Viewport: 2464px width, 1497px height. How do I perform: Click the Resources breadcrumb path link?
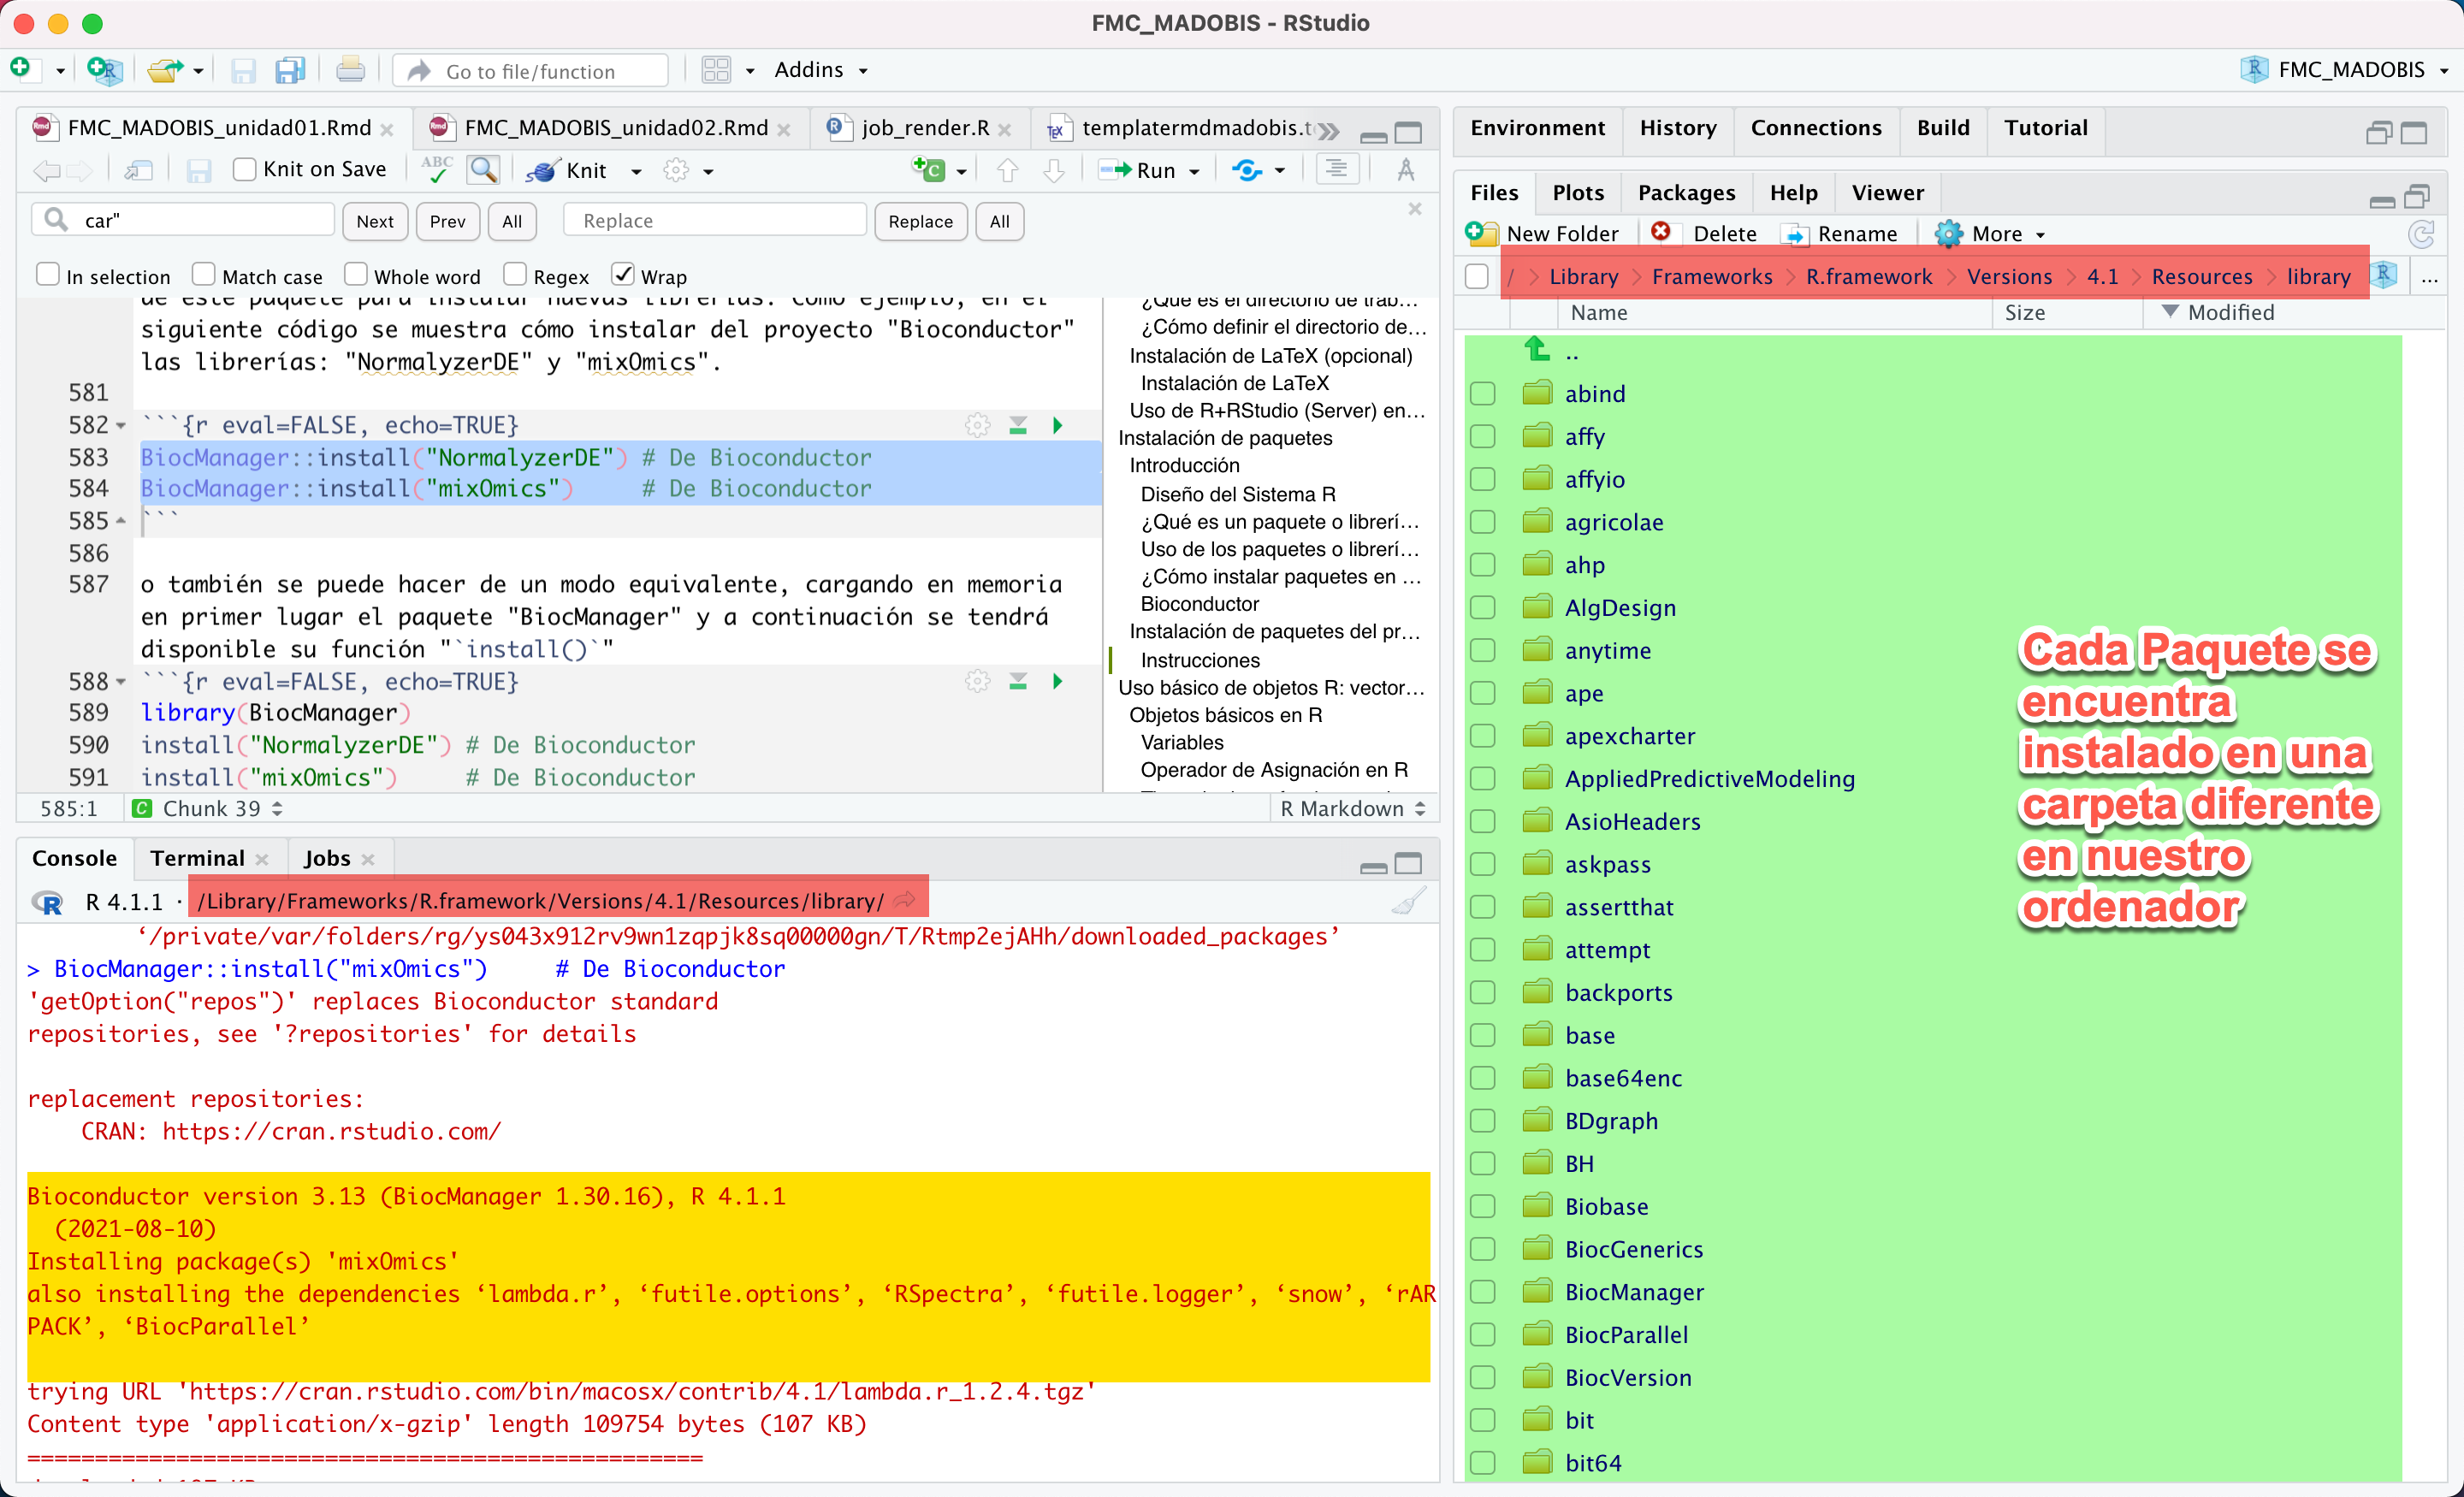click(2201, 276)
